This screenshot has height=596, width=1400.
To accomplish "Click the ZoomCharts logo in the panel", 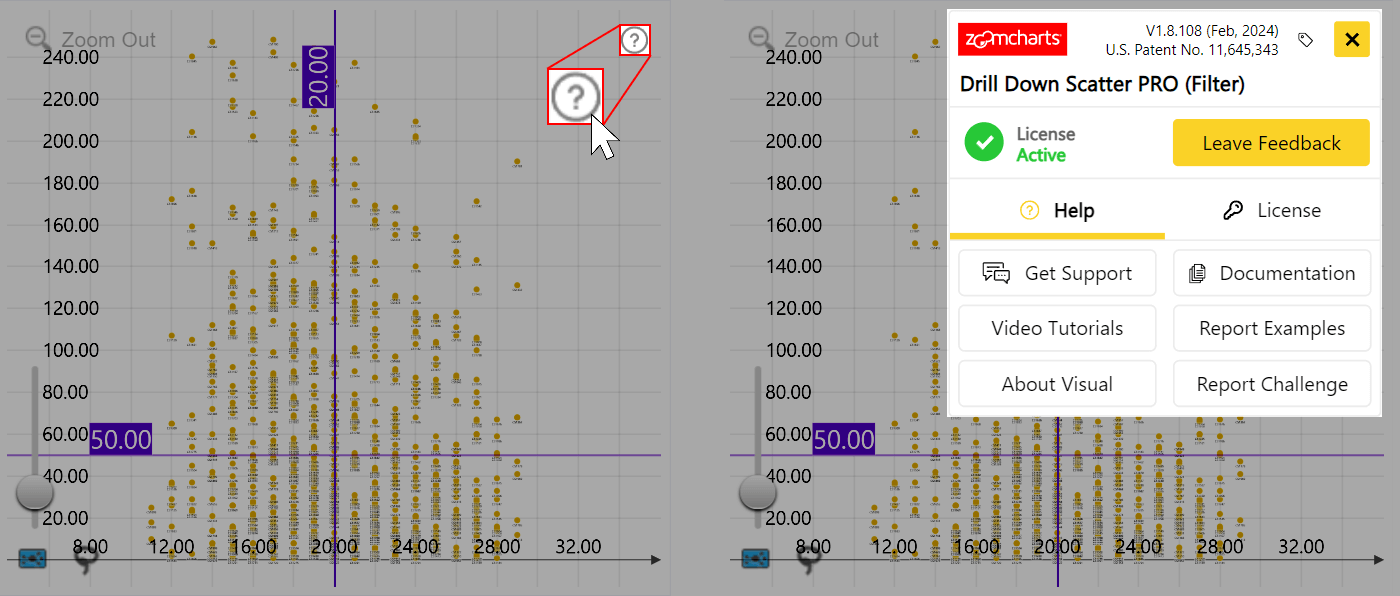I will 1012,39.
